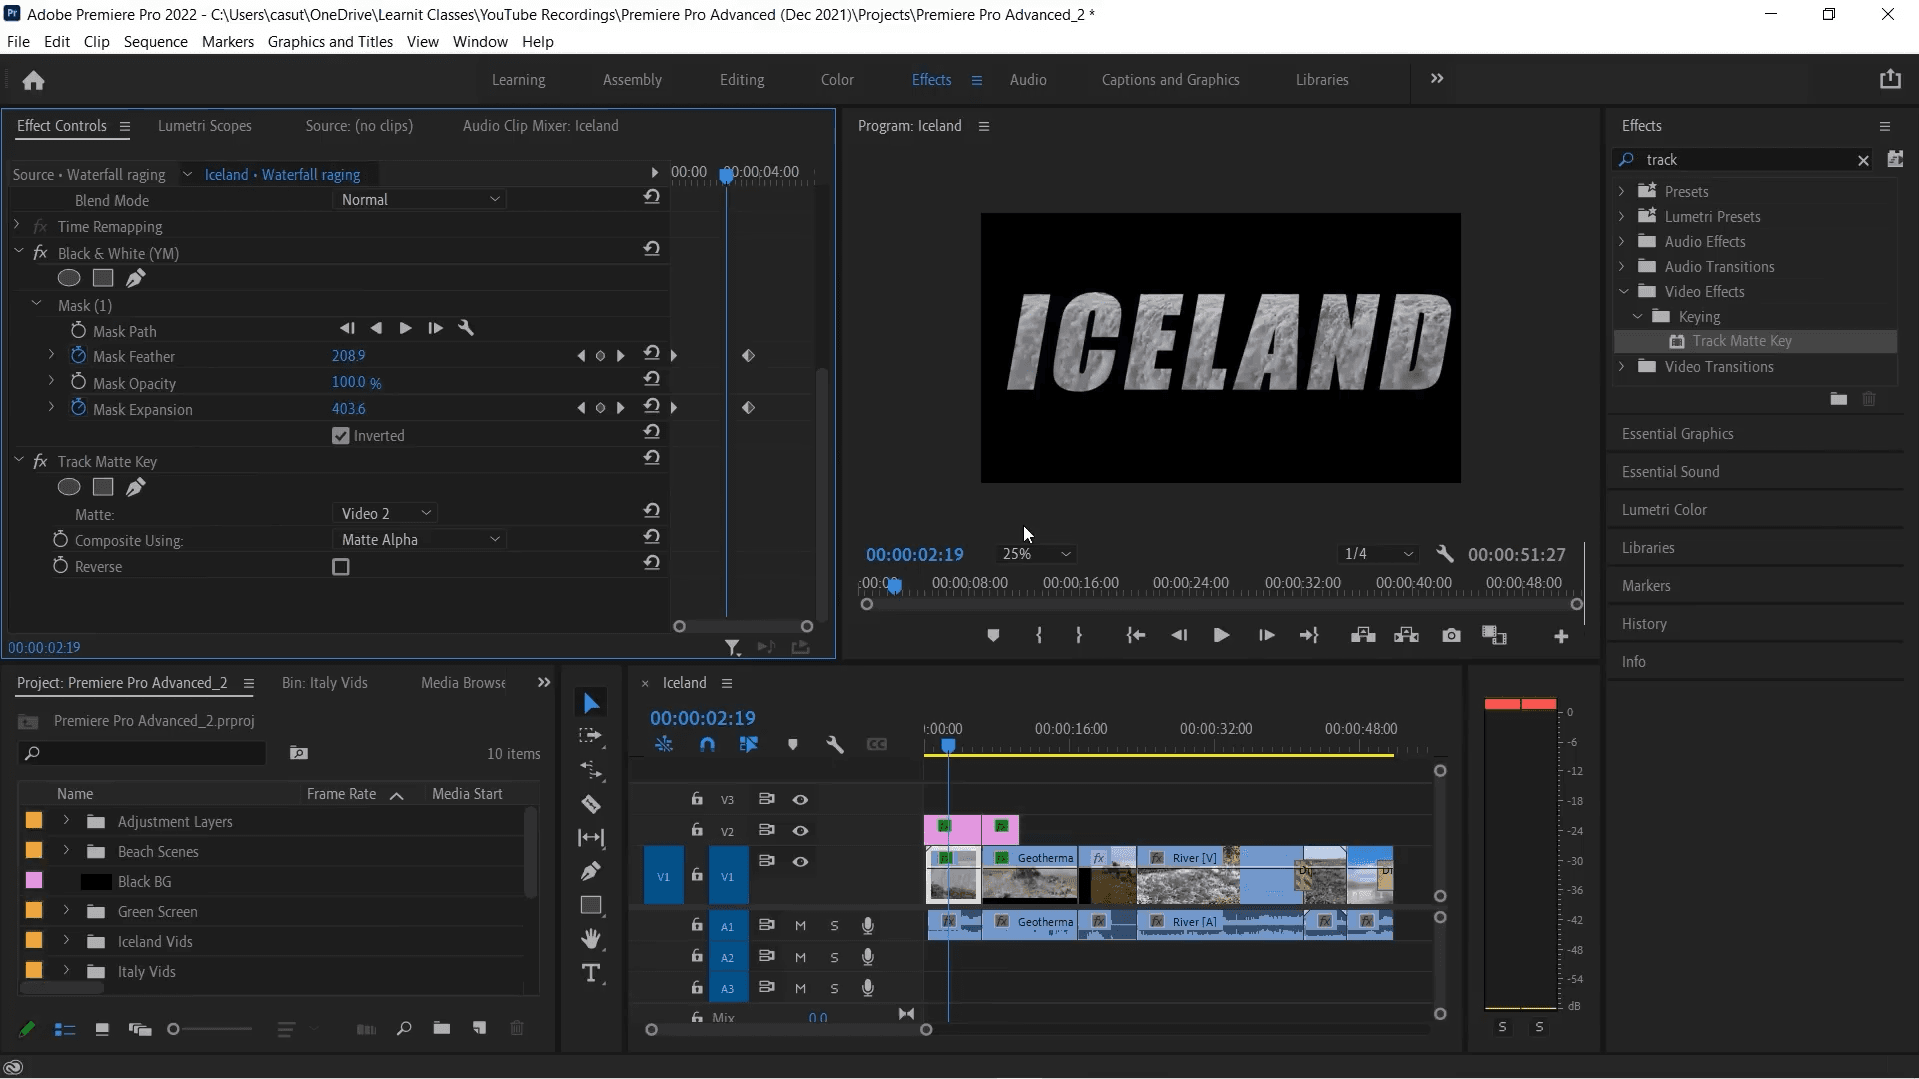Viewport: 1919px width, 1079px height.
Task: Expand Video Transitions folder in Effects
Action: [1622, 367]
